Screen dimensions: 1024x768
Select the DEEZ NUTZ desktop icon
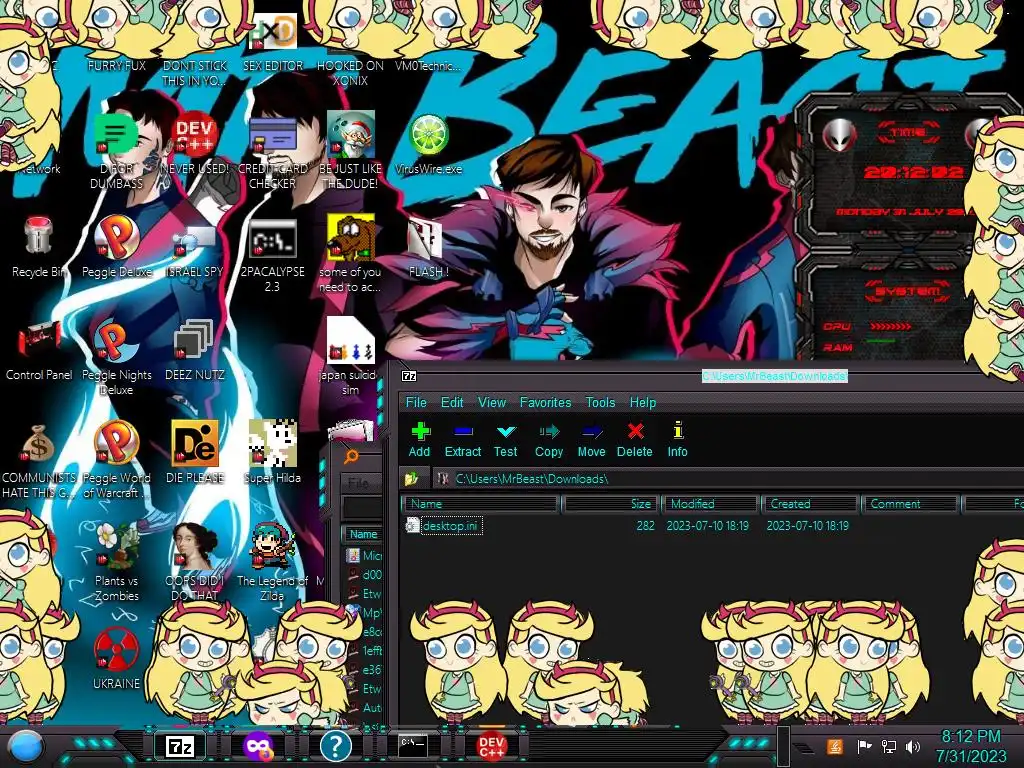[x=194, y=351]
